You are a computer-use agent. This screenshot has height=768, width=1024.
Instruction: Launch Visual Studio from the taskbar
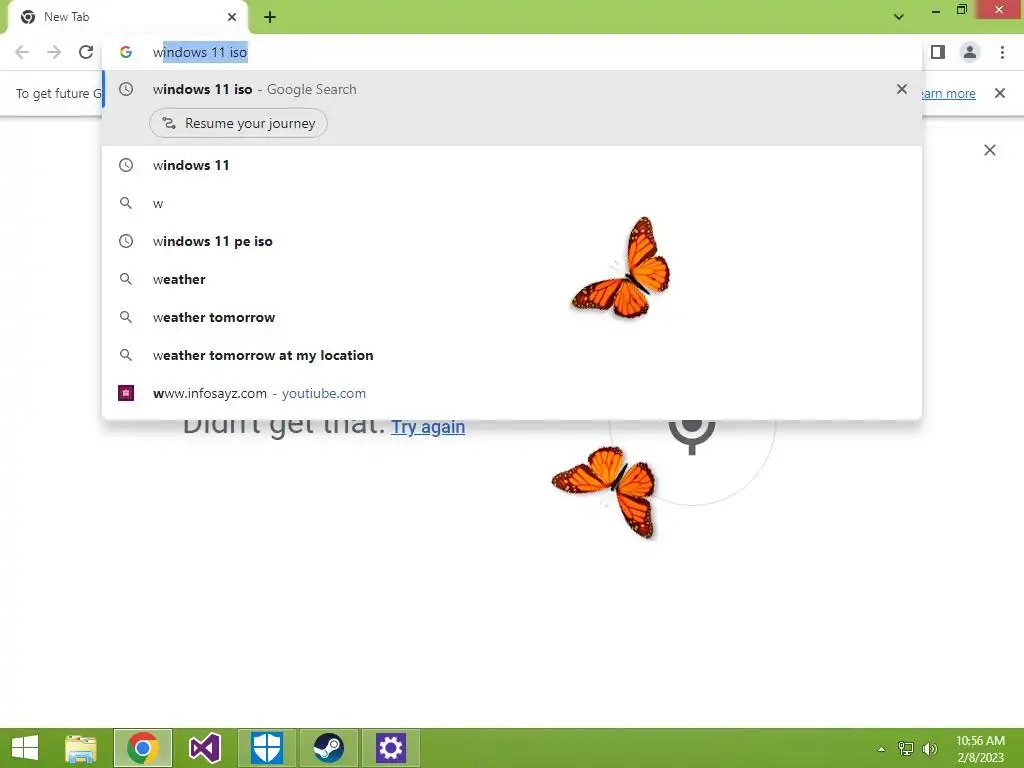pyautogui.click(x=204, y=748)
